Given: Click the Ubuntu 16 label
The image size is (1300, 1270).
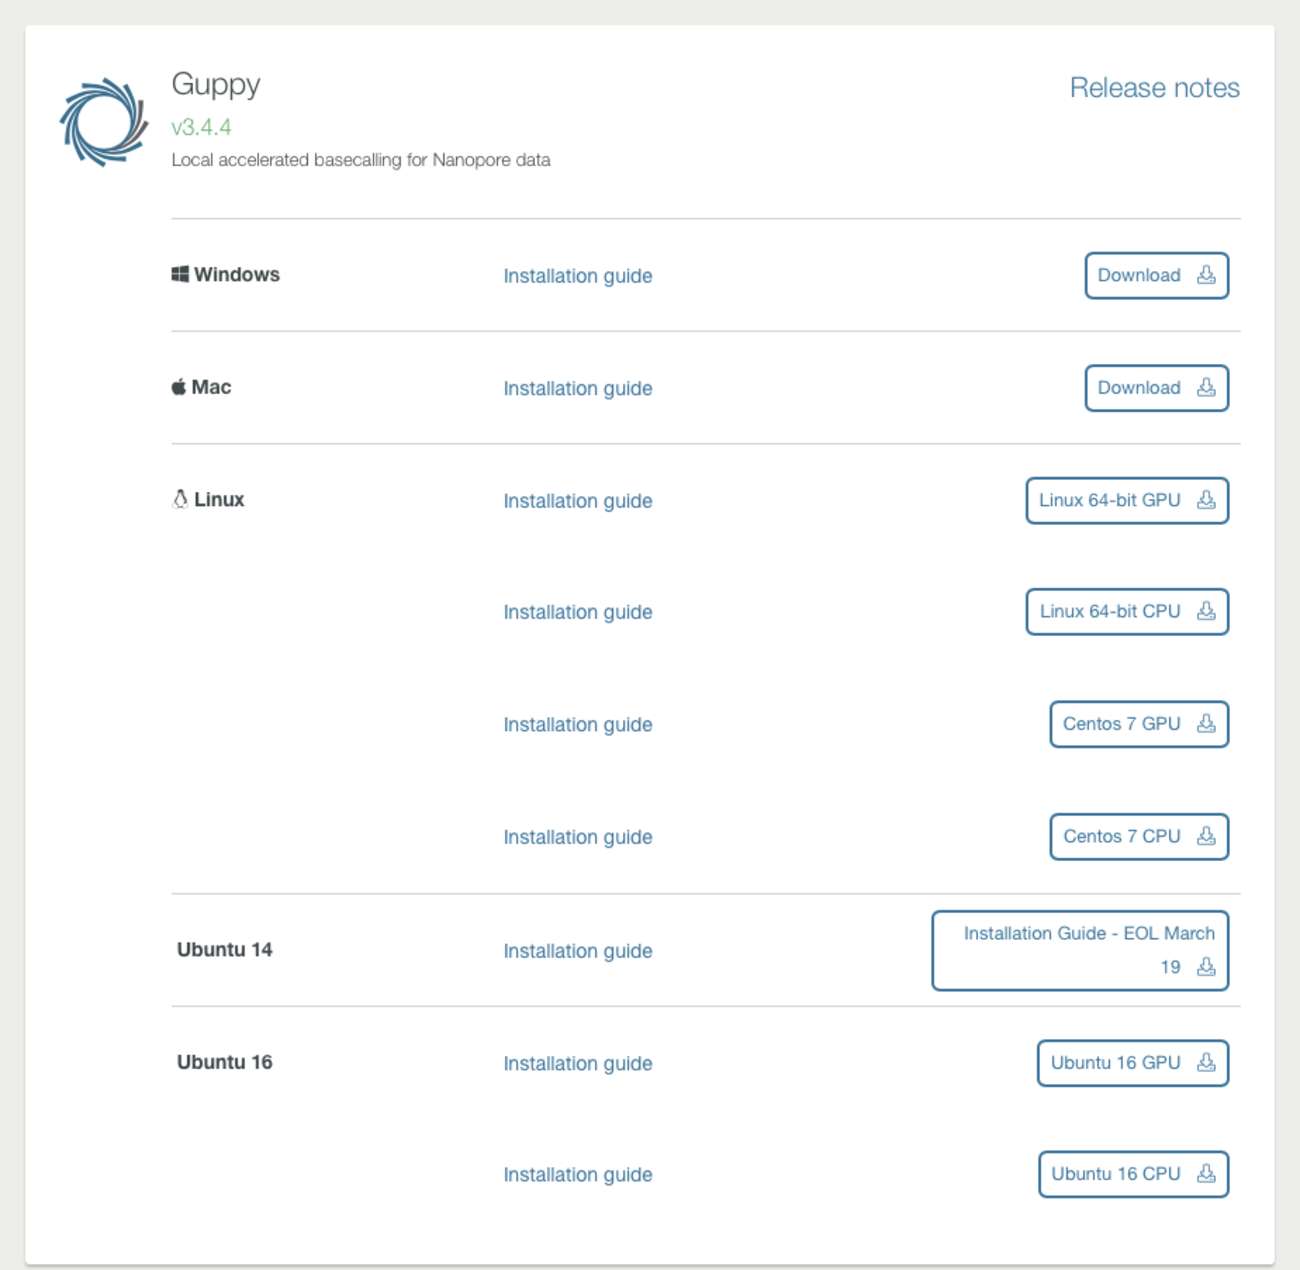Looking at the screenshot, I should [225, 1062].
